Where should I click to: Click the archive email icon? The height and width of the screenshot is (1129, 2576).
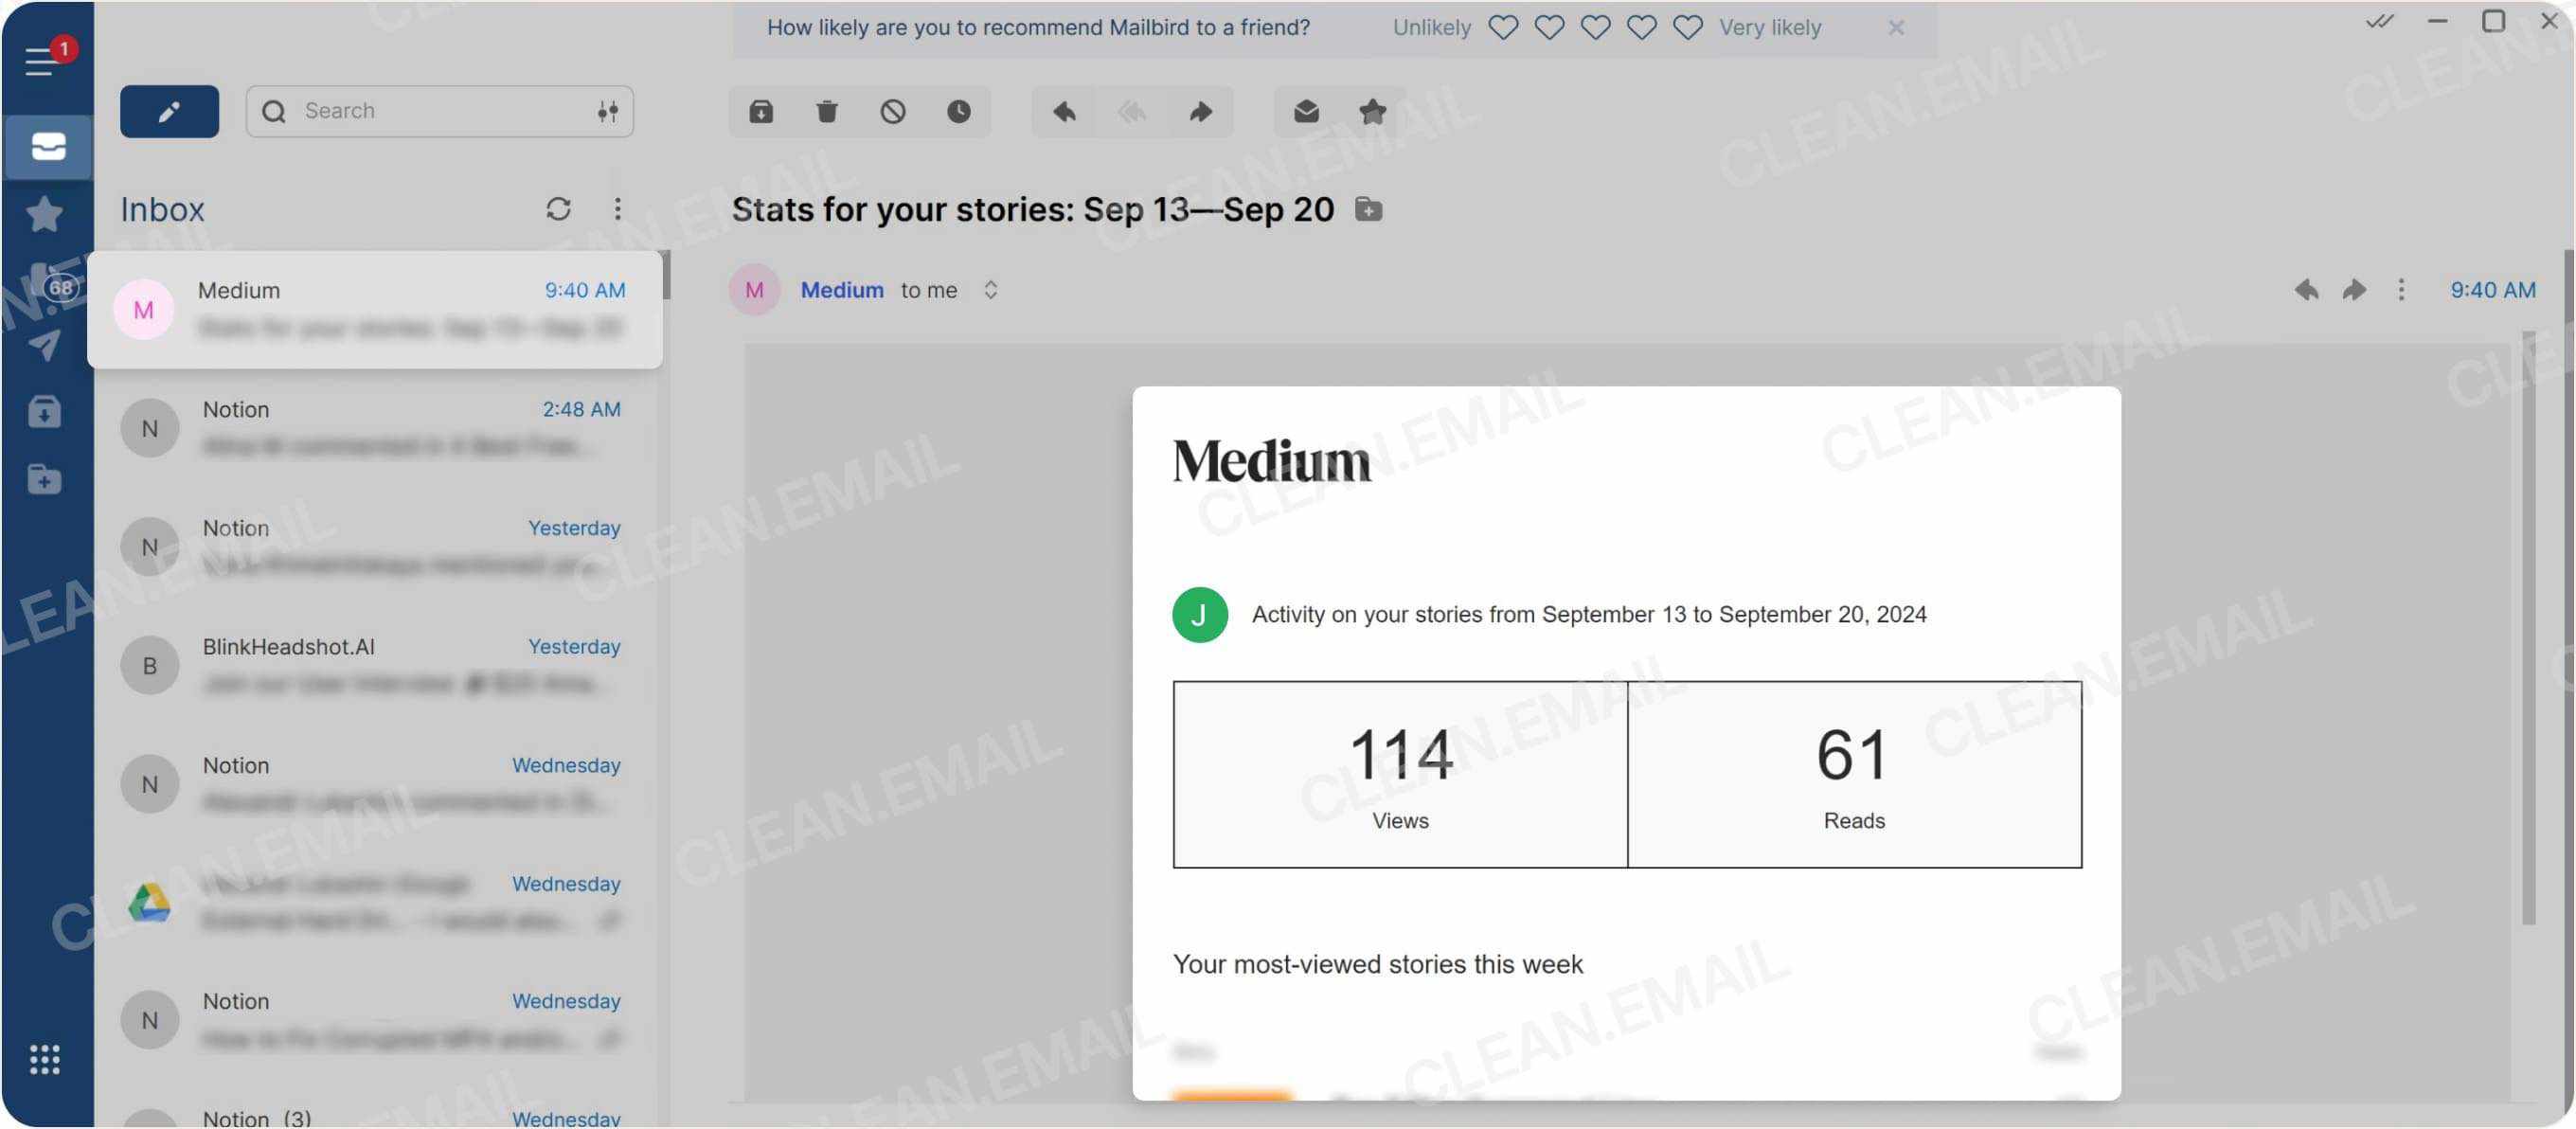point(760,110)
